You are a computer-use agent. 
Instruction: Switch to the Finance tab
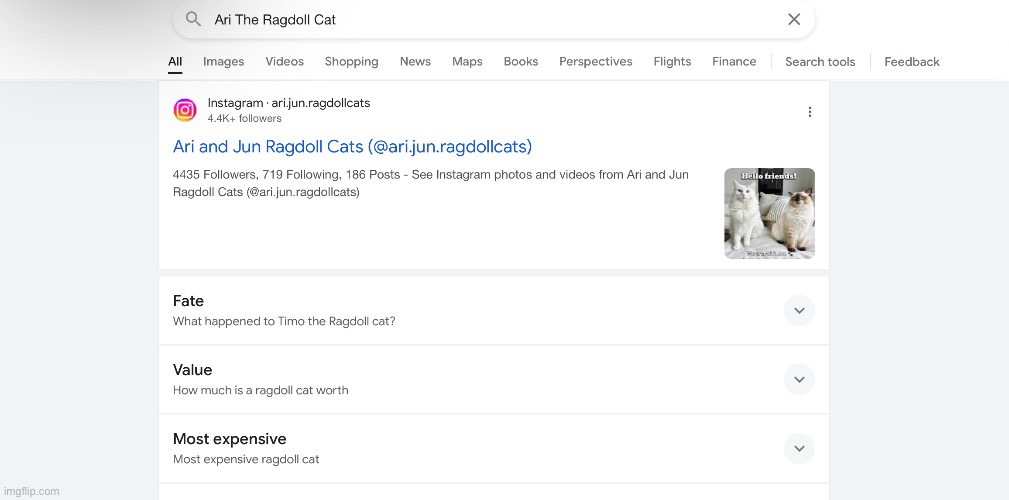tap(734, 62)
